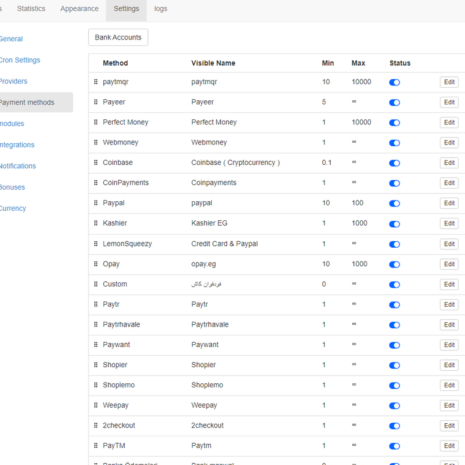Edit the Weepay payment method

click(x=449, y=405)
